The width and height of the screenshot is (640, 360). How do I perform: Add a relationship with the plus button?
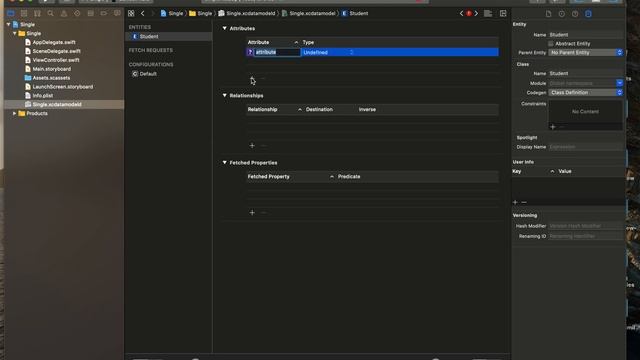pos(252,145)
